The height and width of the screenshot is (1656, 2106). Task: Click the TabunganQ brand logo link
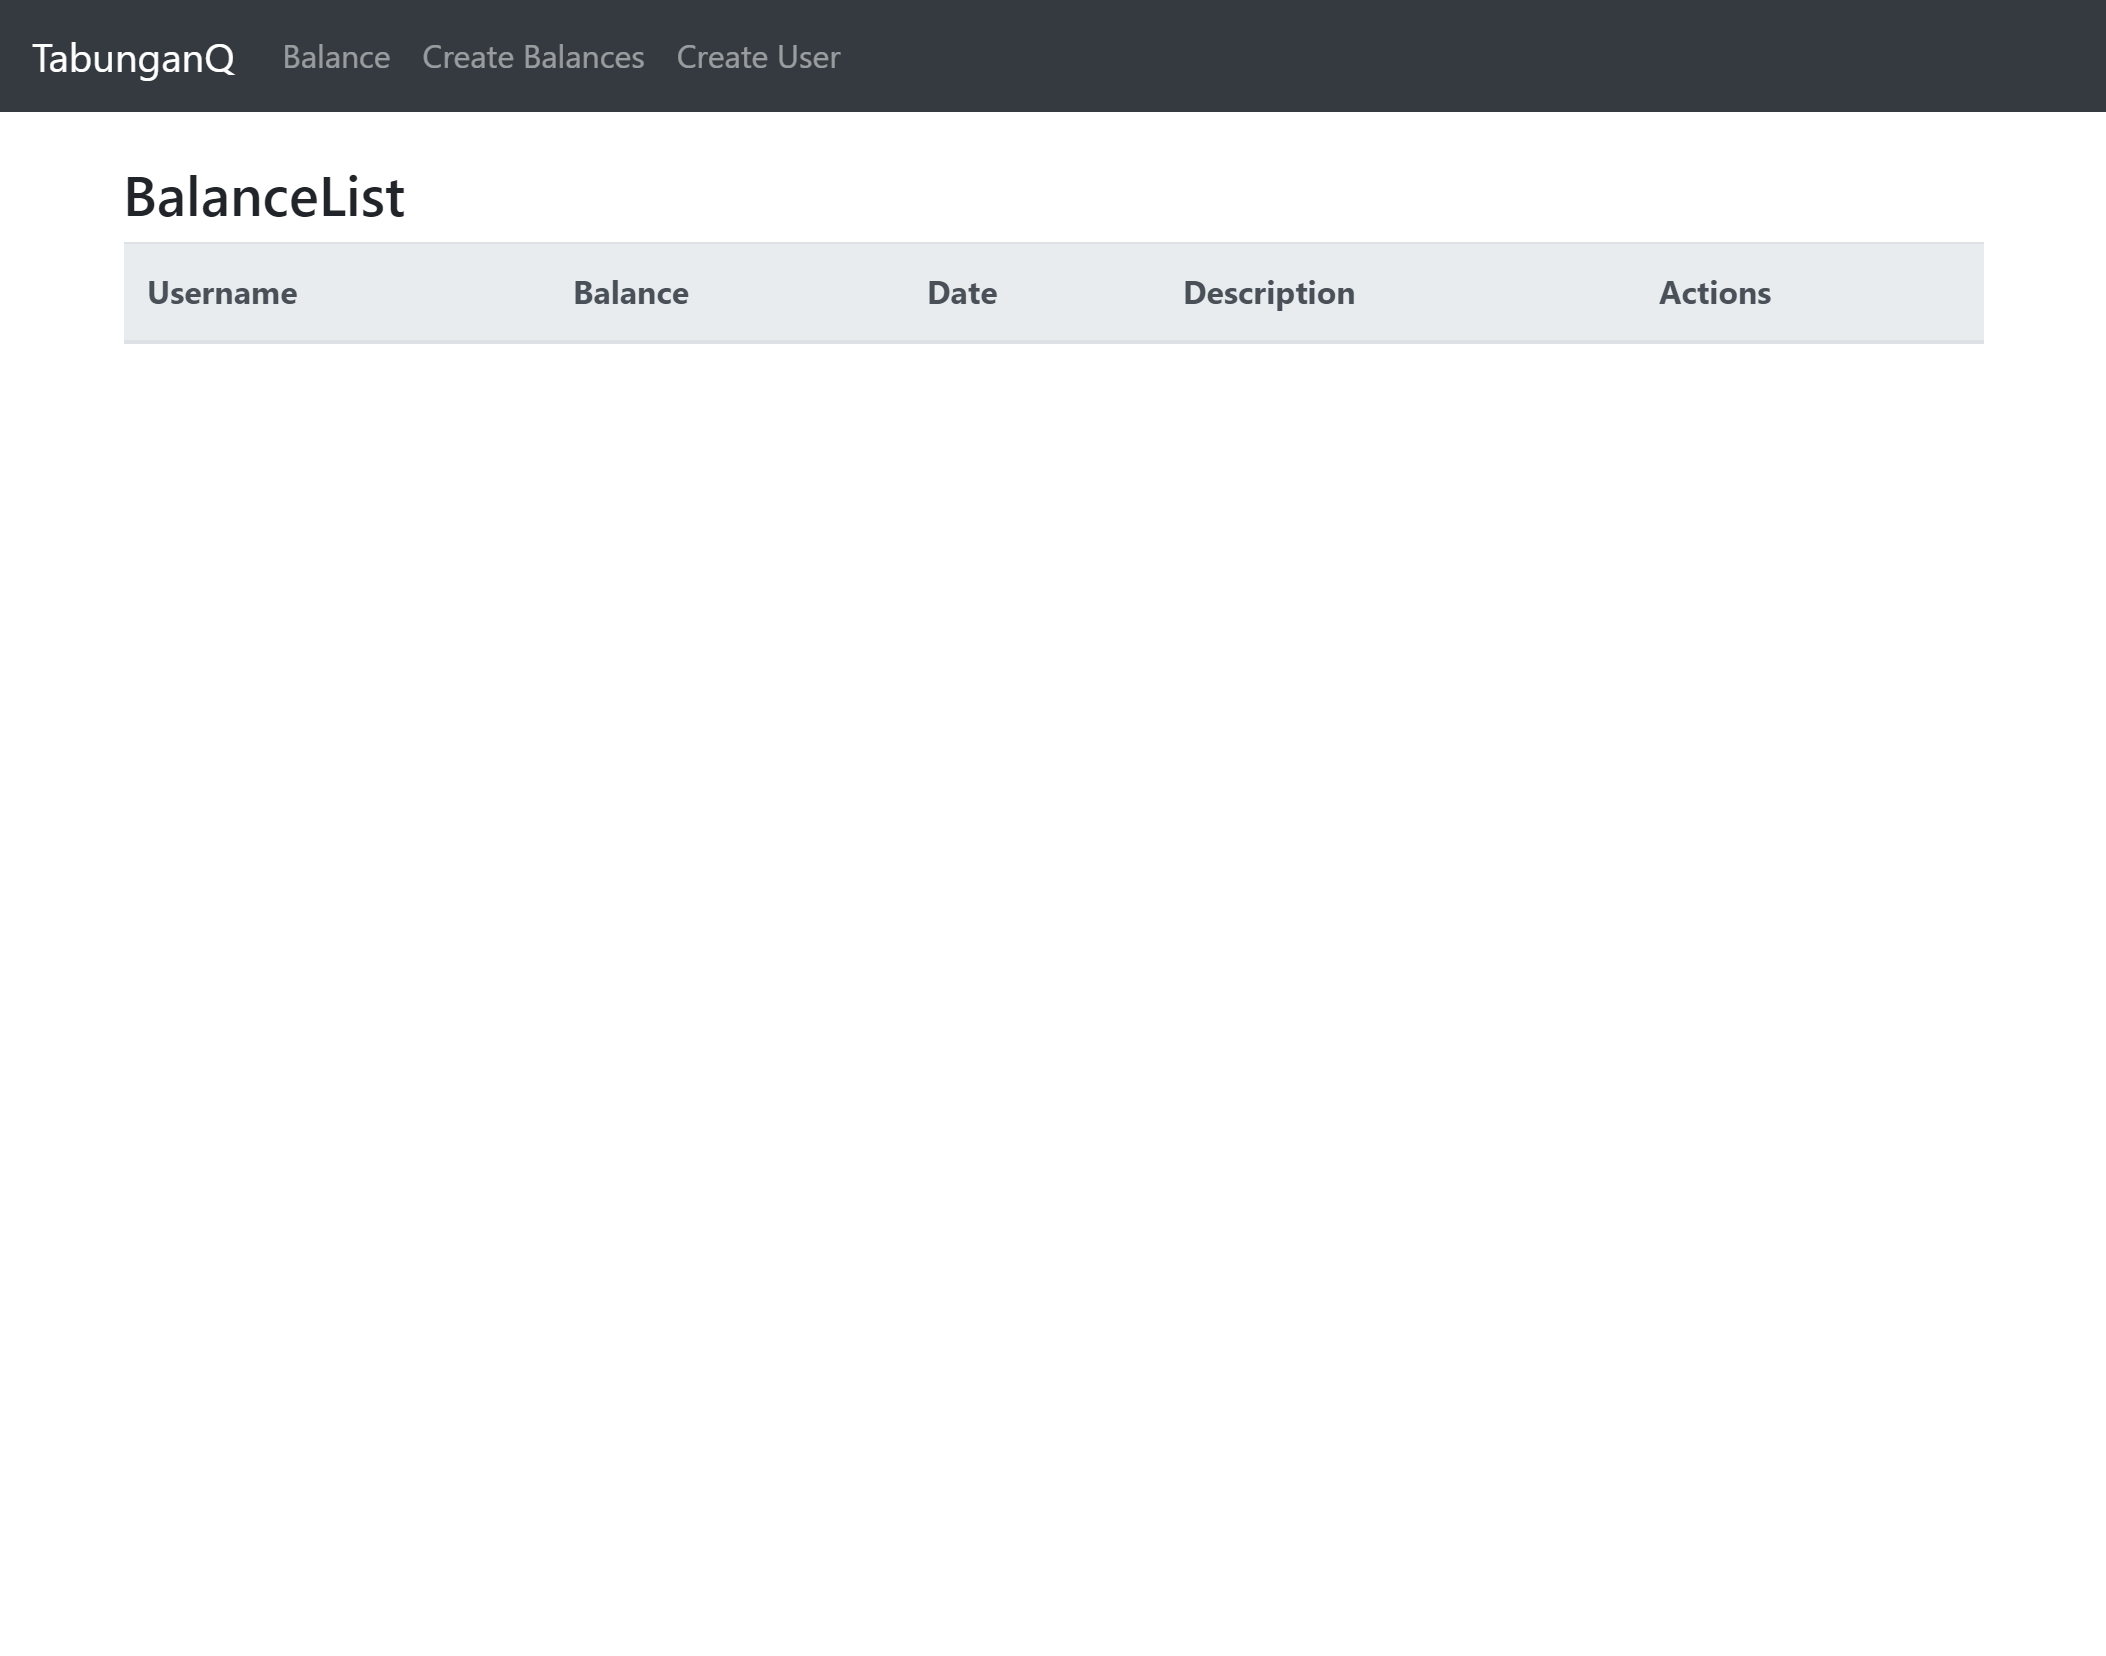133,58
